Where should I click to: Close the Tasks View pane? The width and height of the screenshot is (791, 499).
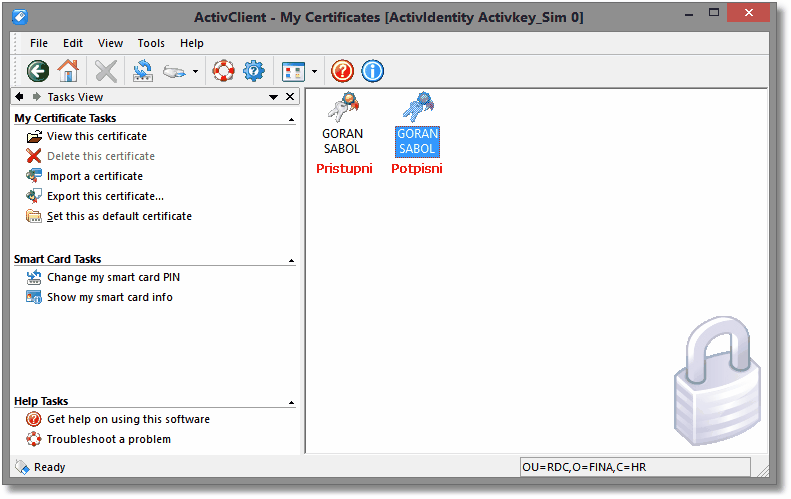pyautogui.click(x=290, y=96)
